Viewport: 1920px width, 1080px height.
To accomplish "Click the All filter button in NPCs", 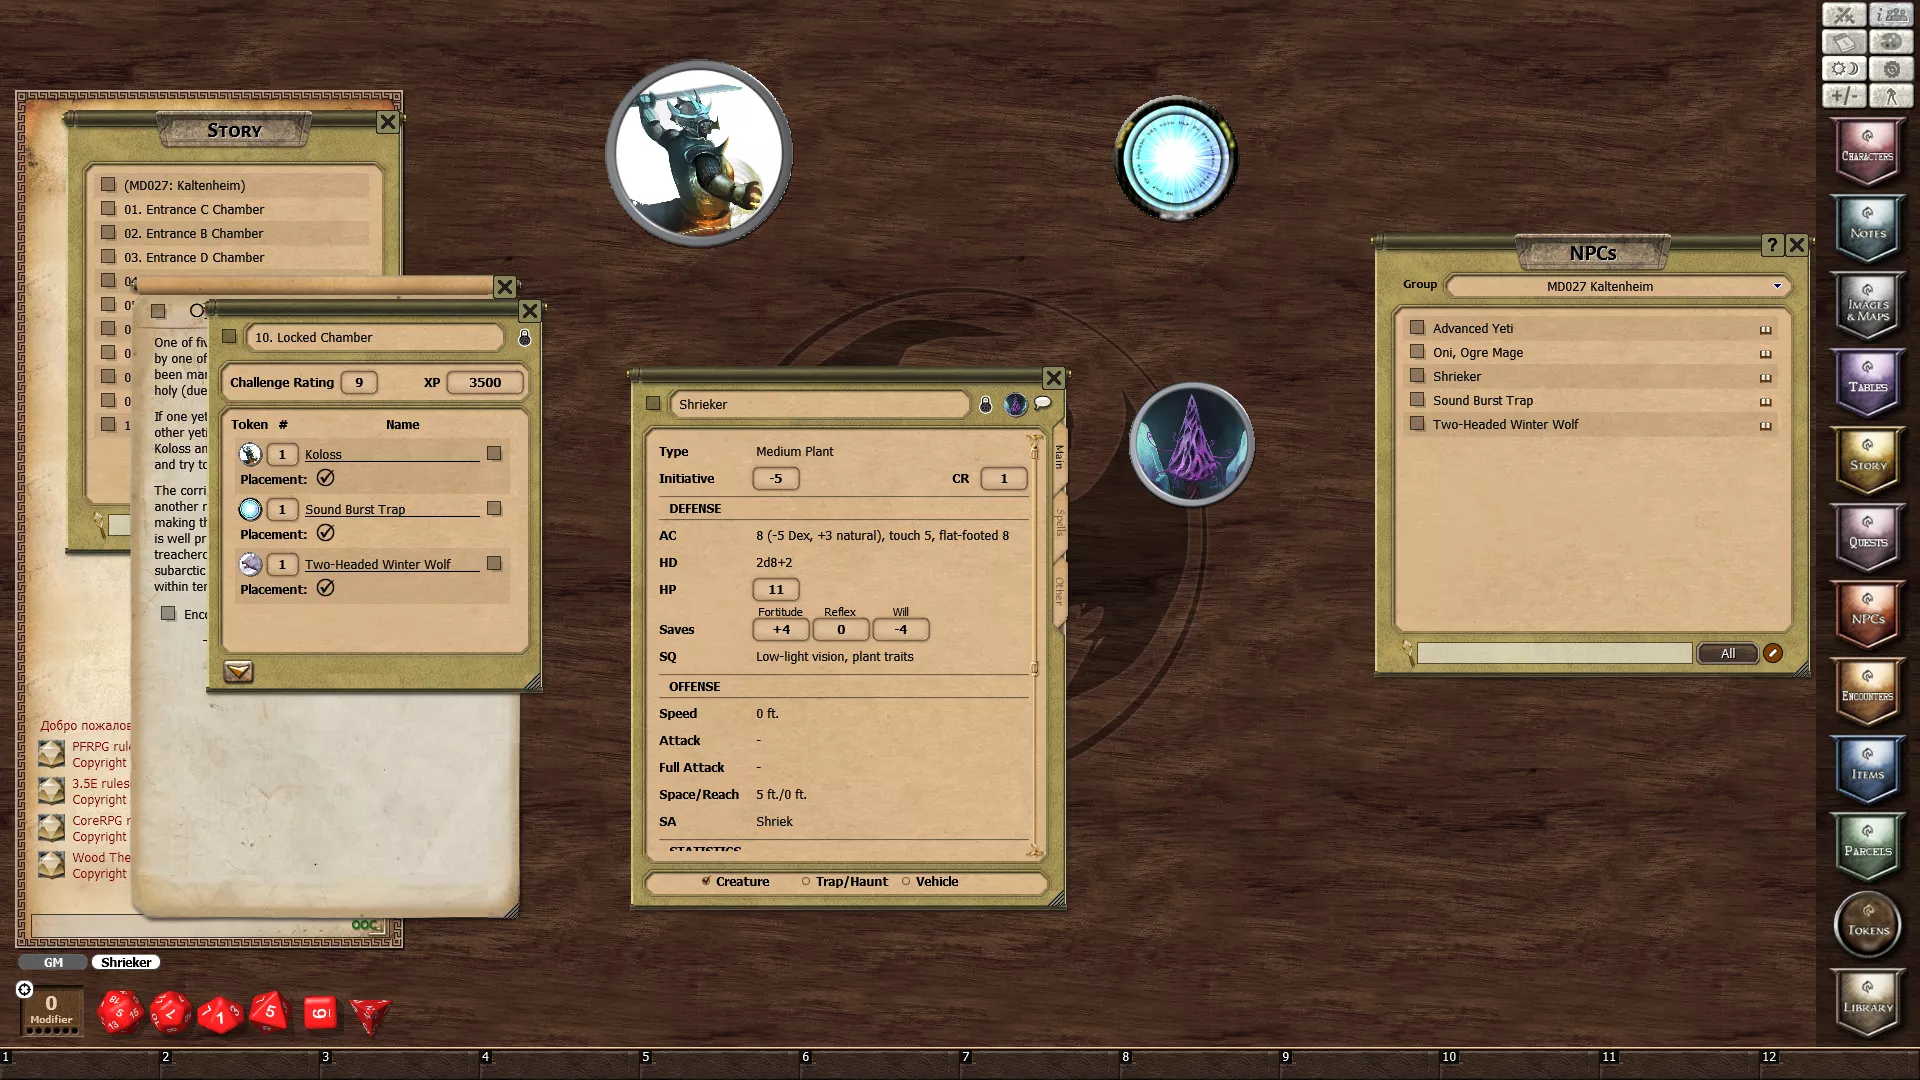I will tap(1728, 653).
